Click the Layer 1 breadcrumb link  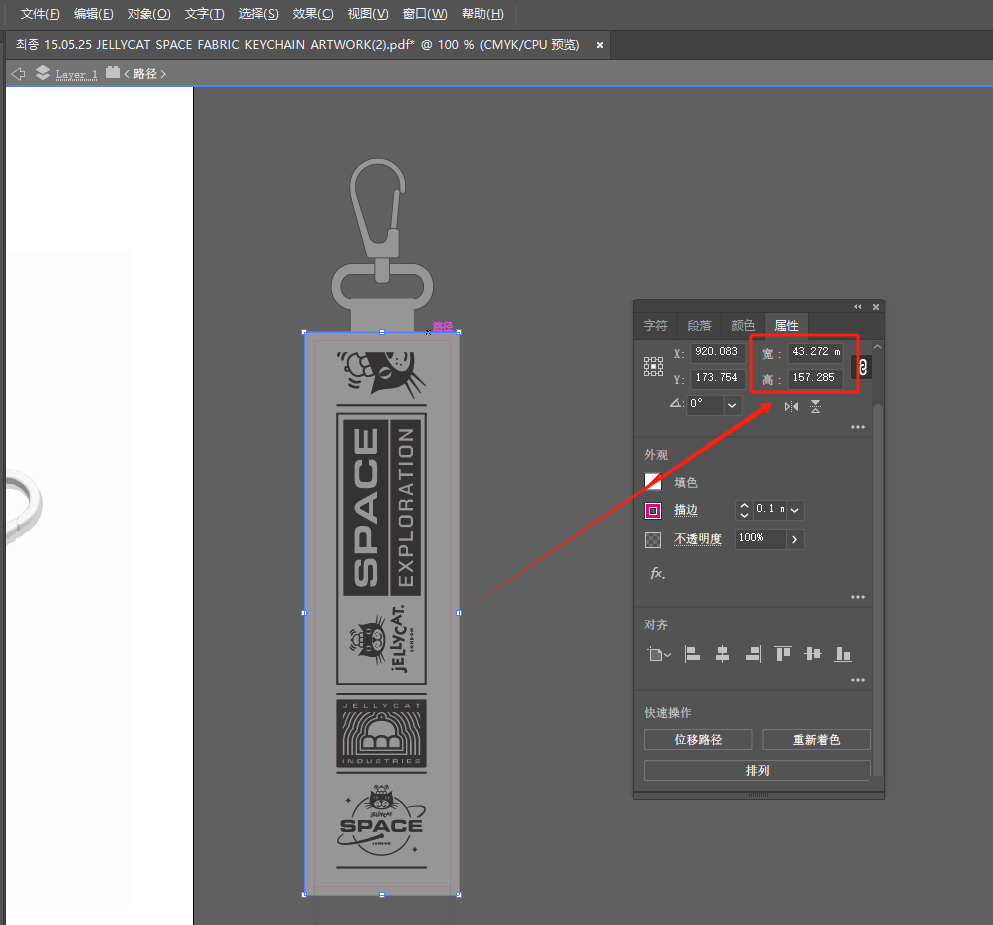pos(77,74)
